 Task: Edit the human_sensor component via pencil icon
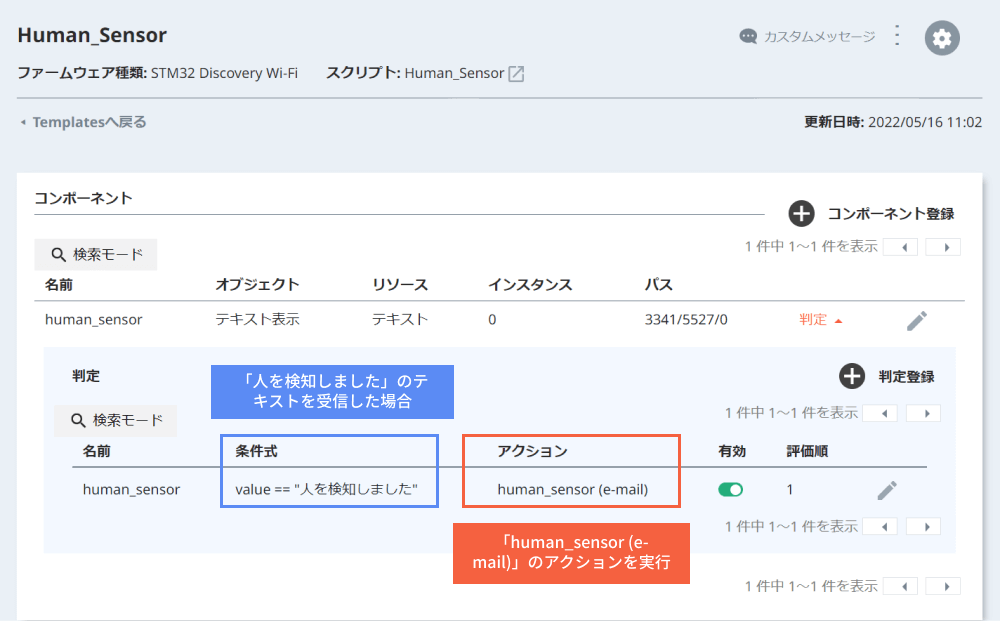click(916, 319)
